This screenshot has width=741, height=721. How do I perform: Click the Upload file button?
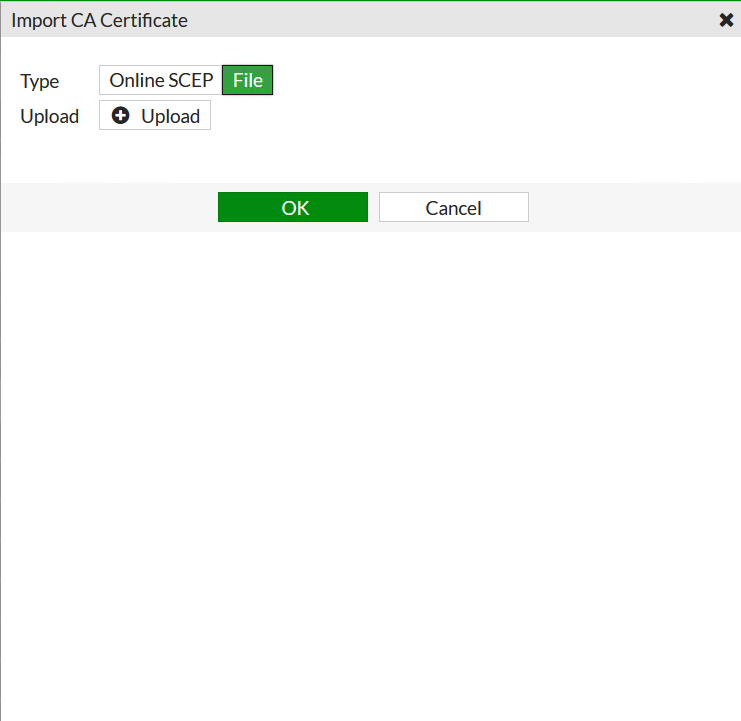point(155,116)
